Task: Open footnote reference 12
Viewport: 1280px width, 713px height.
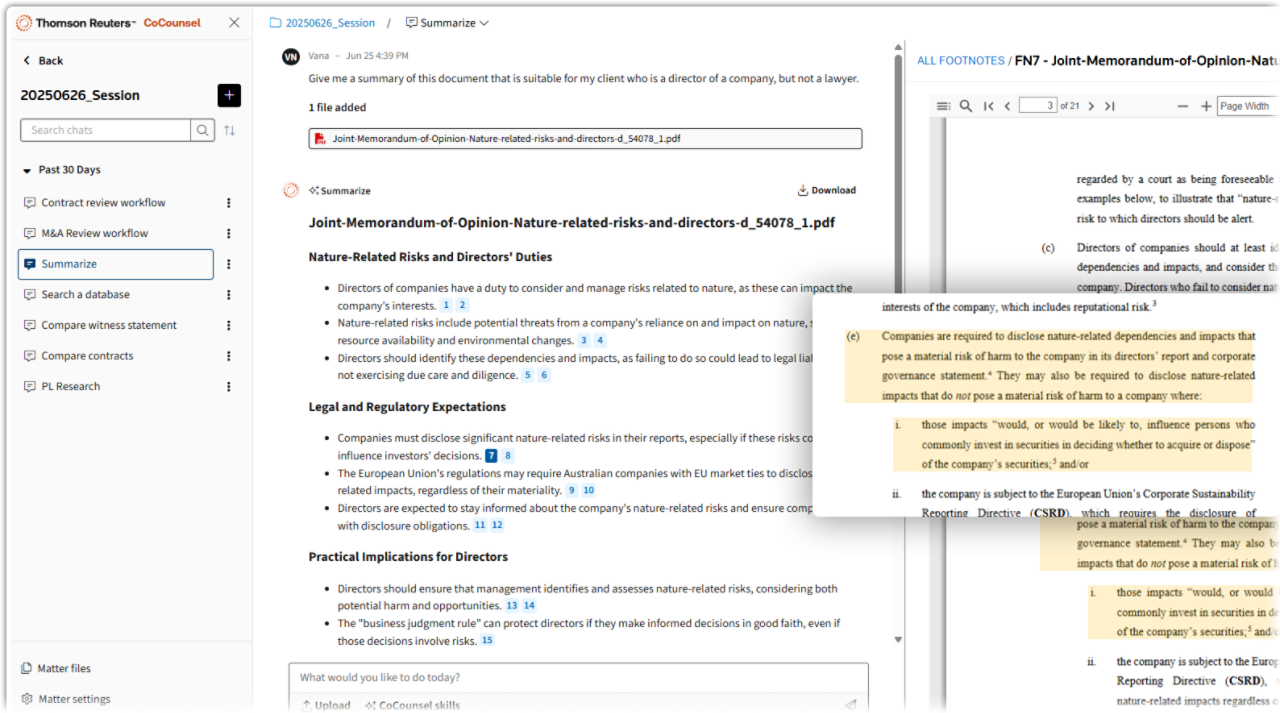Action: (x=497, y=526)
